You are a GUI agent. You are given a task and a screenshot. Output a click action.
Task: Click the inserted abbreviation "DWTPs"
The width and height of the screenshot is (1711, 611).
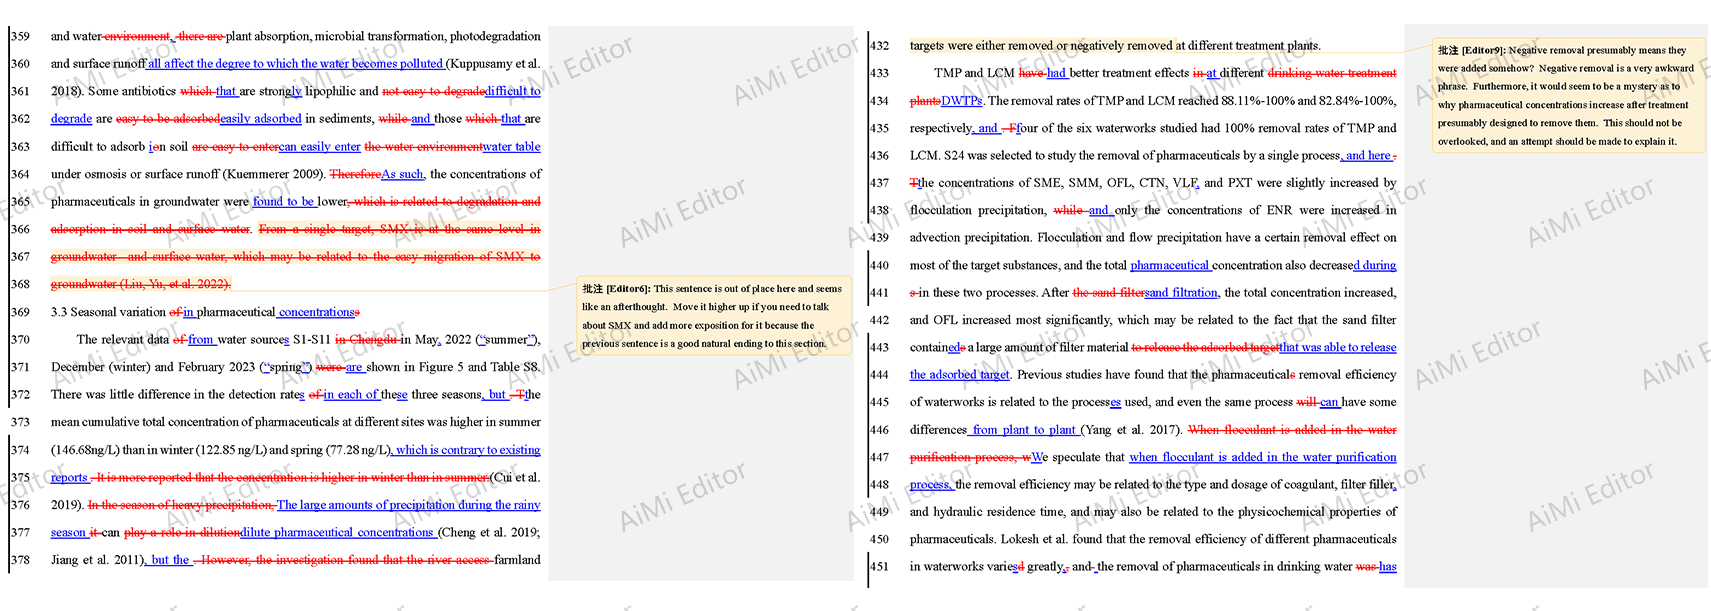pyautogui.click(x=961, y=101)
